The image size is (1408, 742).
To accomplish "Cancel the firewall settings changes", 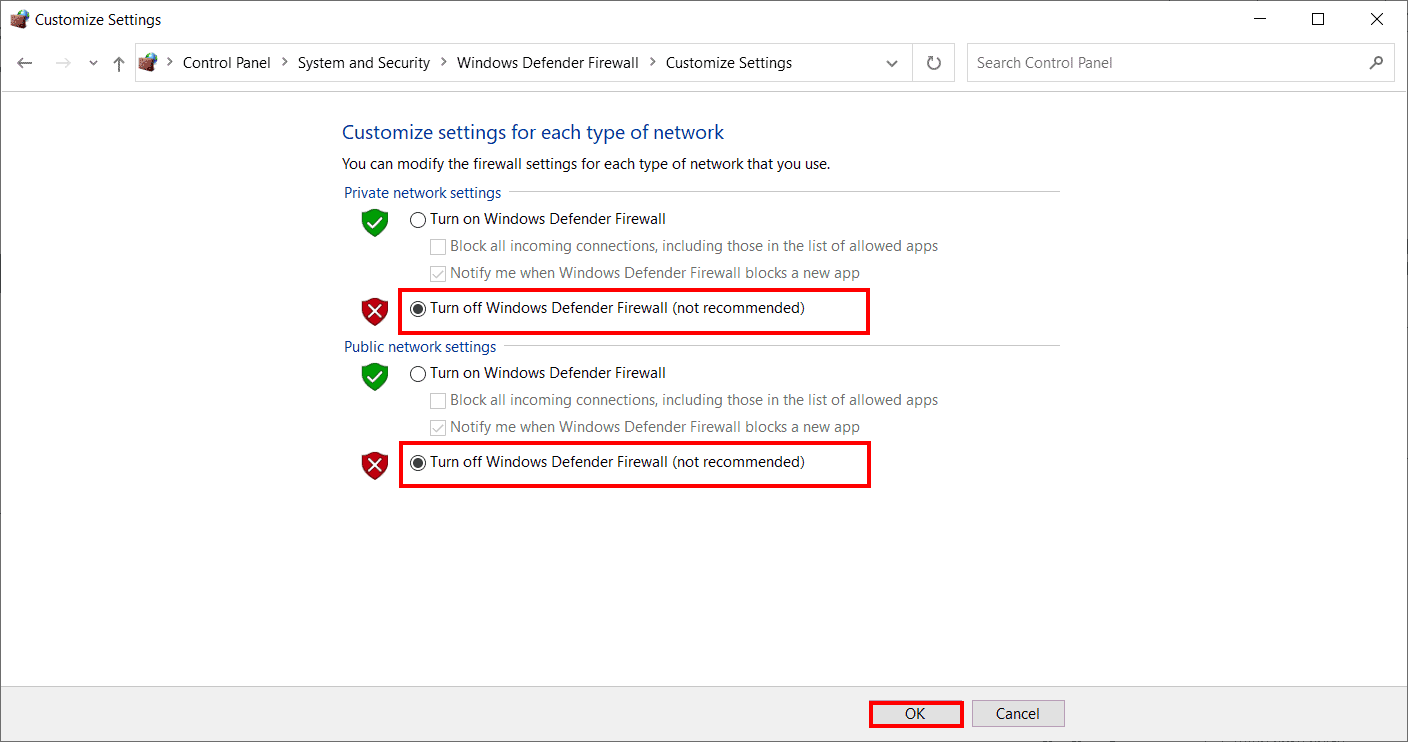I will (x=1018, y=714).
